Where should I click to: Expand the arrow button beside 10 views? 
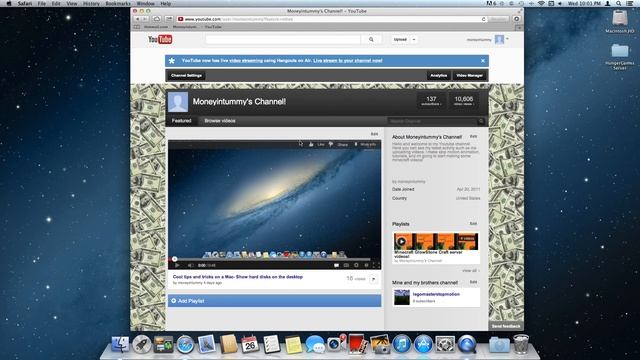coord(373,279)
